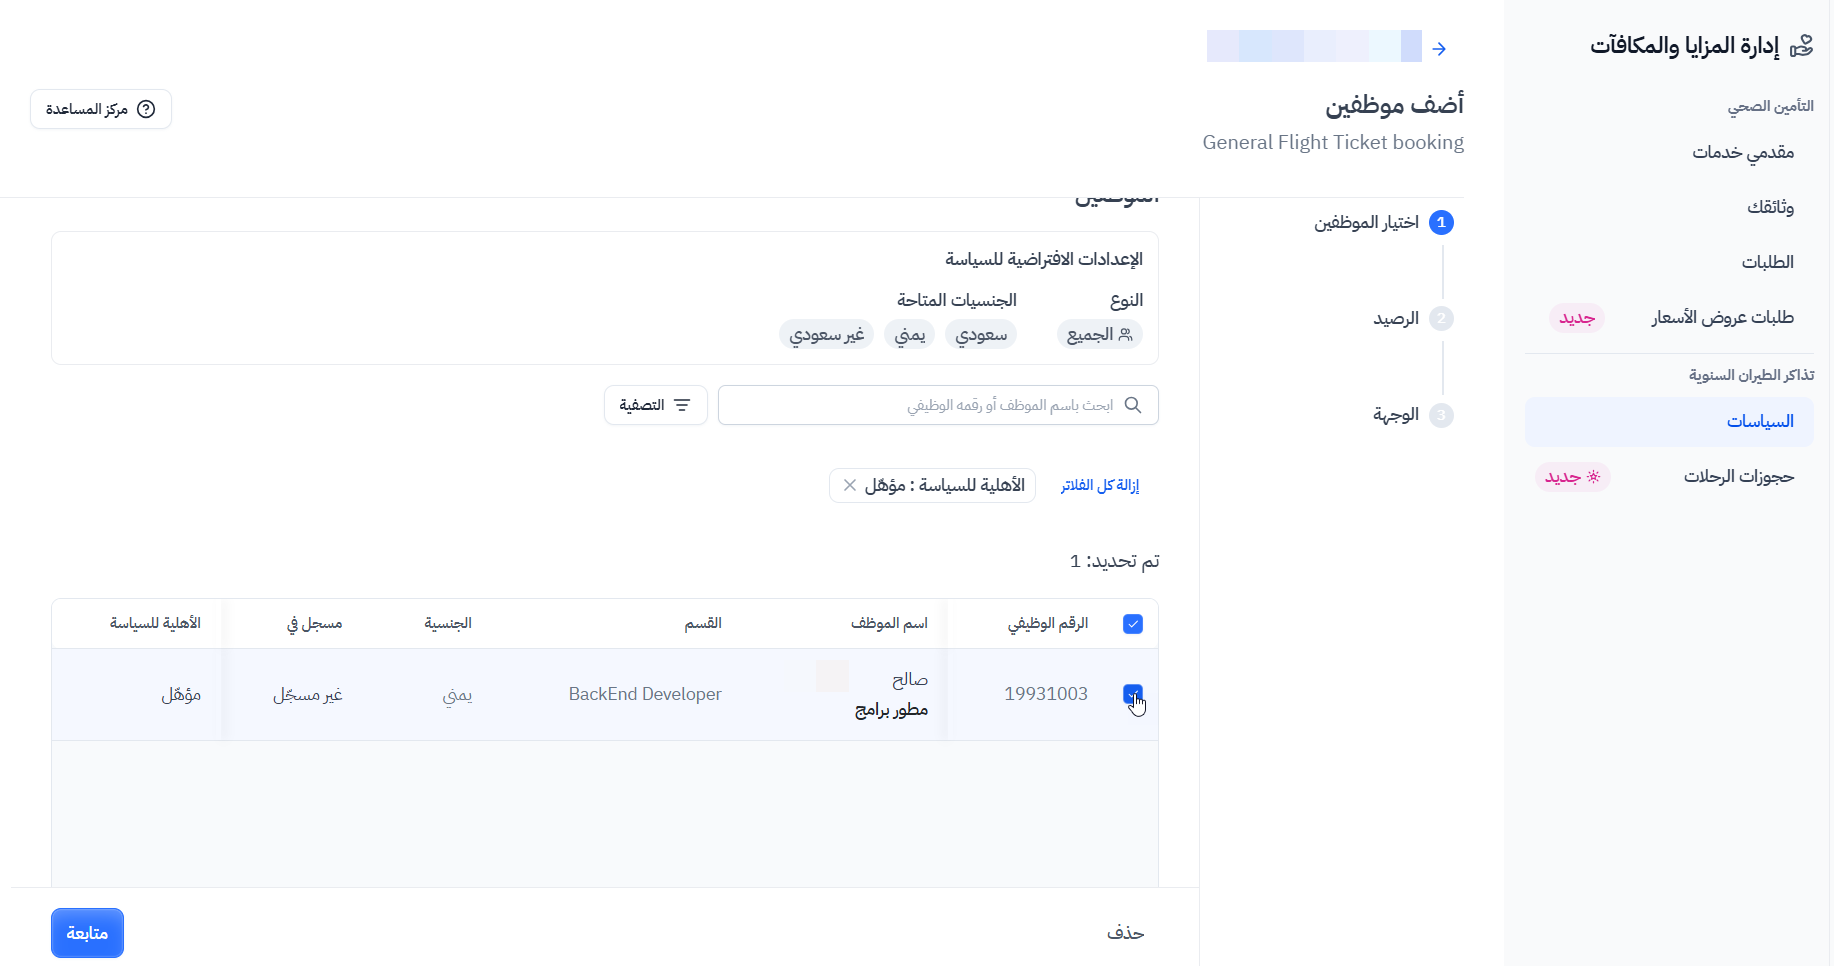Click the back arrow icon near breadcrumb
Viewport: 1834px width, 966px height.
1439,48
